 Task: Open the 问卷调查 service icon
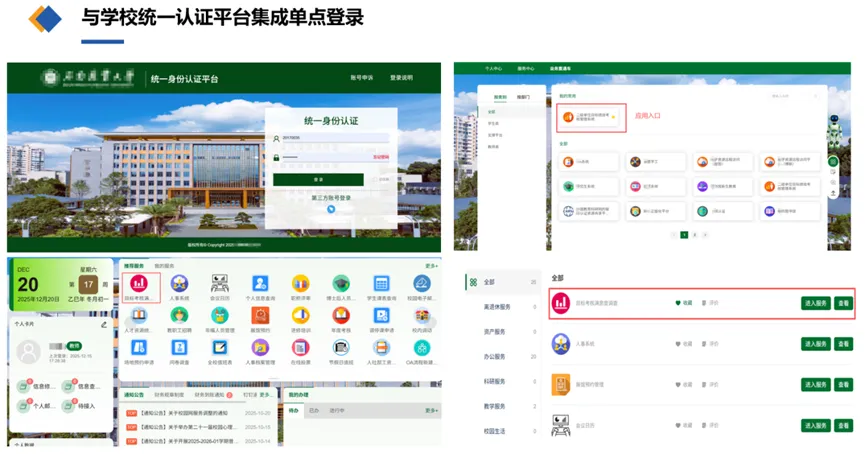click(179, 348)
